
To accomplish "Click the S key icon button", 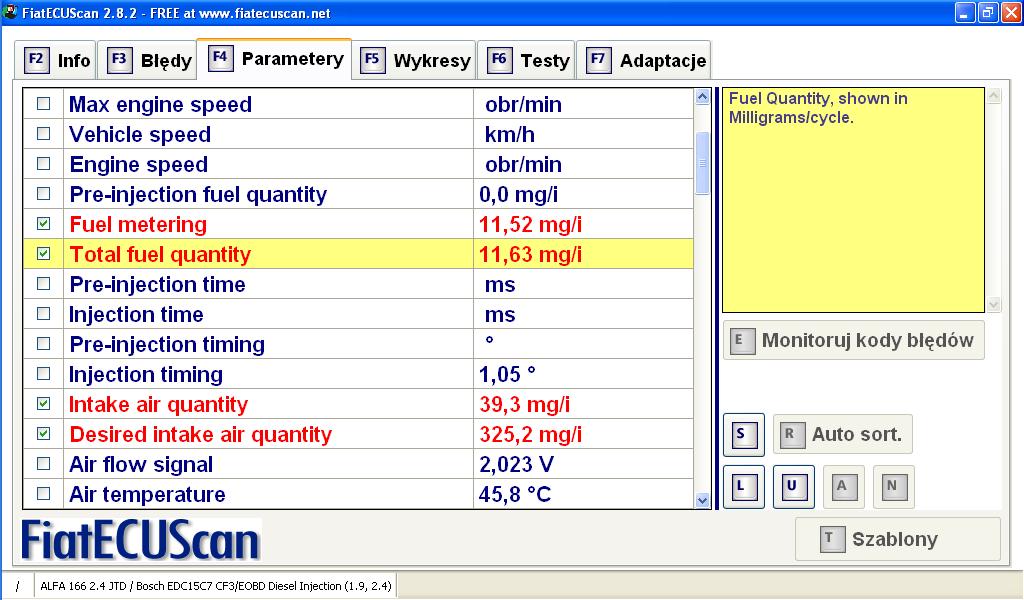I will (743, 435).
